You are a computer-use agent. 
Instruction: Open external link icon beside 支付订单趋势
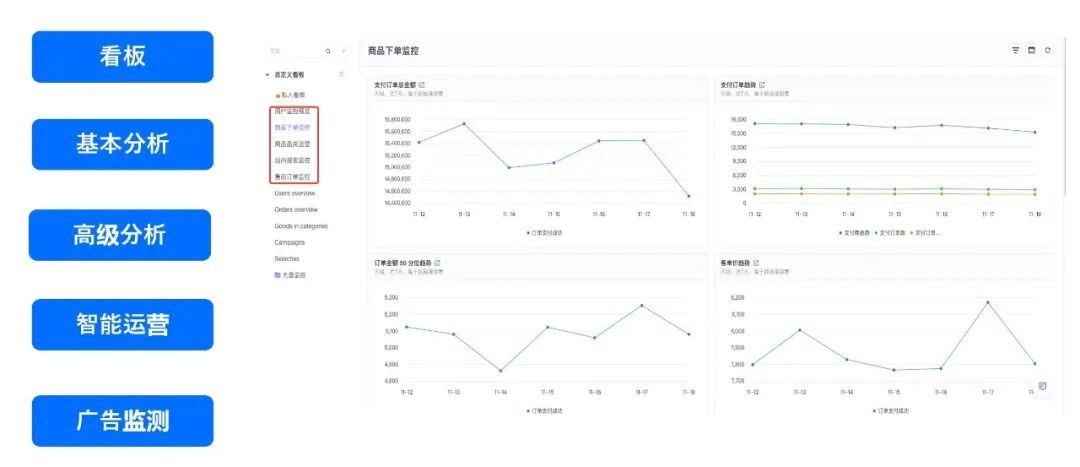(x=762, y=85)
